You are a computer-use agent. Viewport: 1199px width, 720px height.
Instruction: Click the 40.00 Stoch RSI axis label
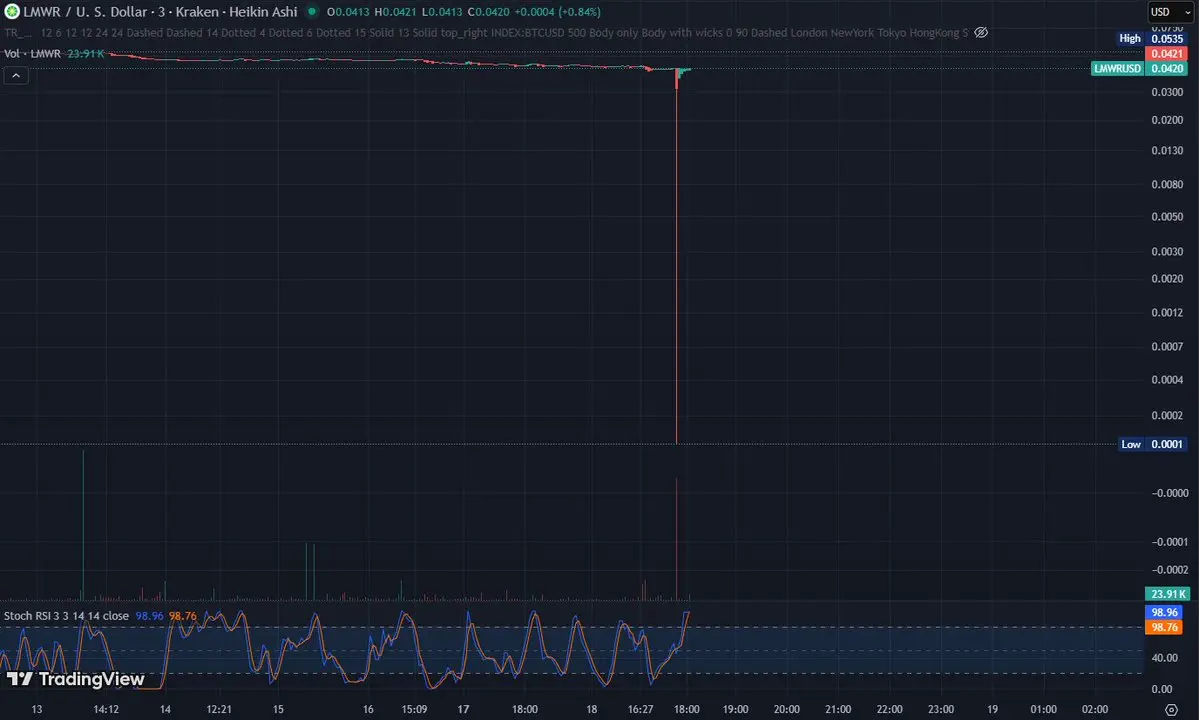[x=1164, y=657]
